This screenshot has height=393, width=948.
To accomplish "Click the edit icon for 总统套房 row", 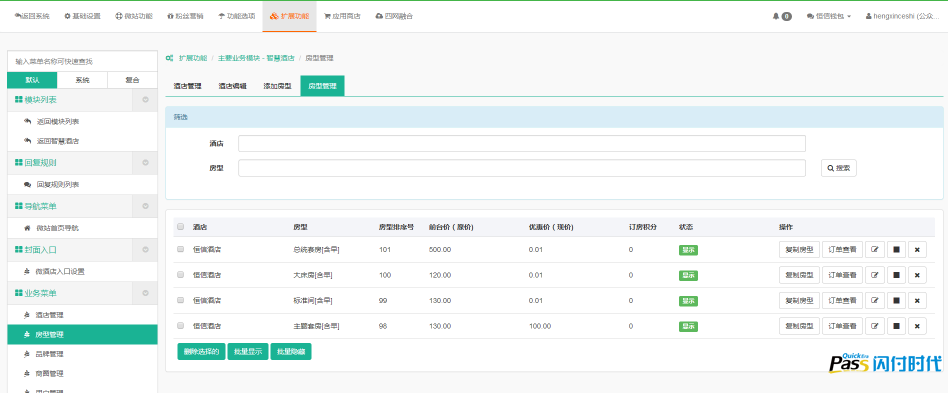I will point(874,250).
